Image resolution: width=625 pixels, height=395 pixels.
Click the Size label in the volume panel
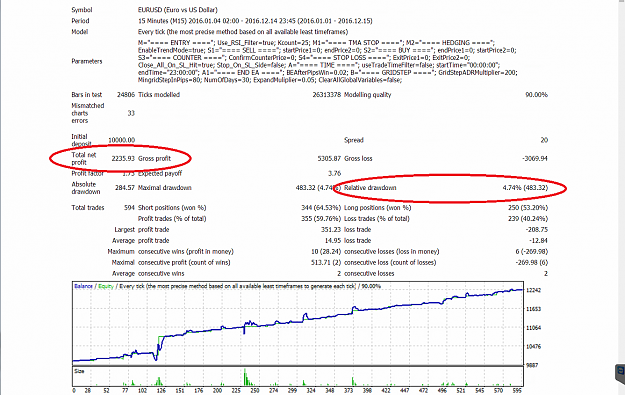point(79,371)
